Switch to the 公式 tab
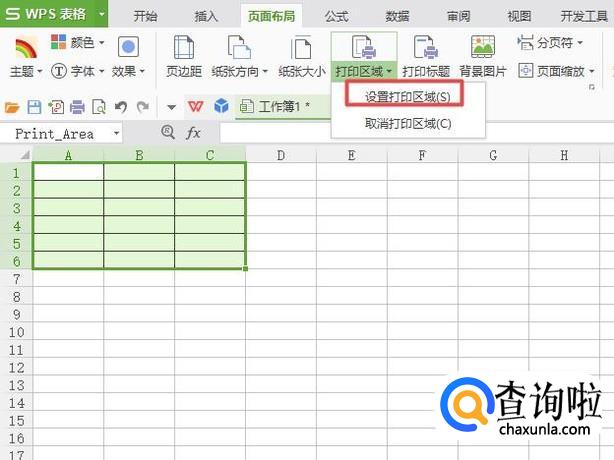Image resolution: width=614 pixels, height=460 pixels. tap(336, 16)
